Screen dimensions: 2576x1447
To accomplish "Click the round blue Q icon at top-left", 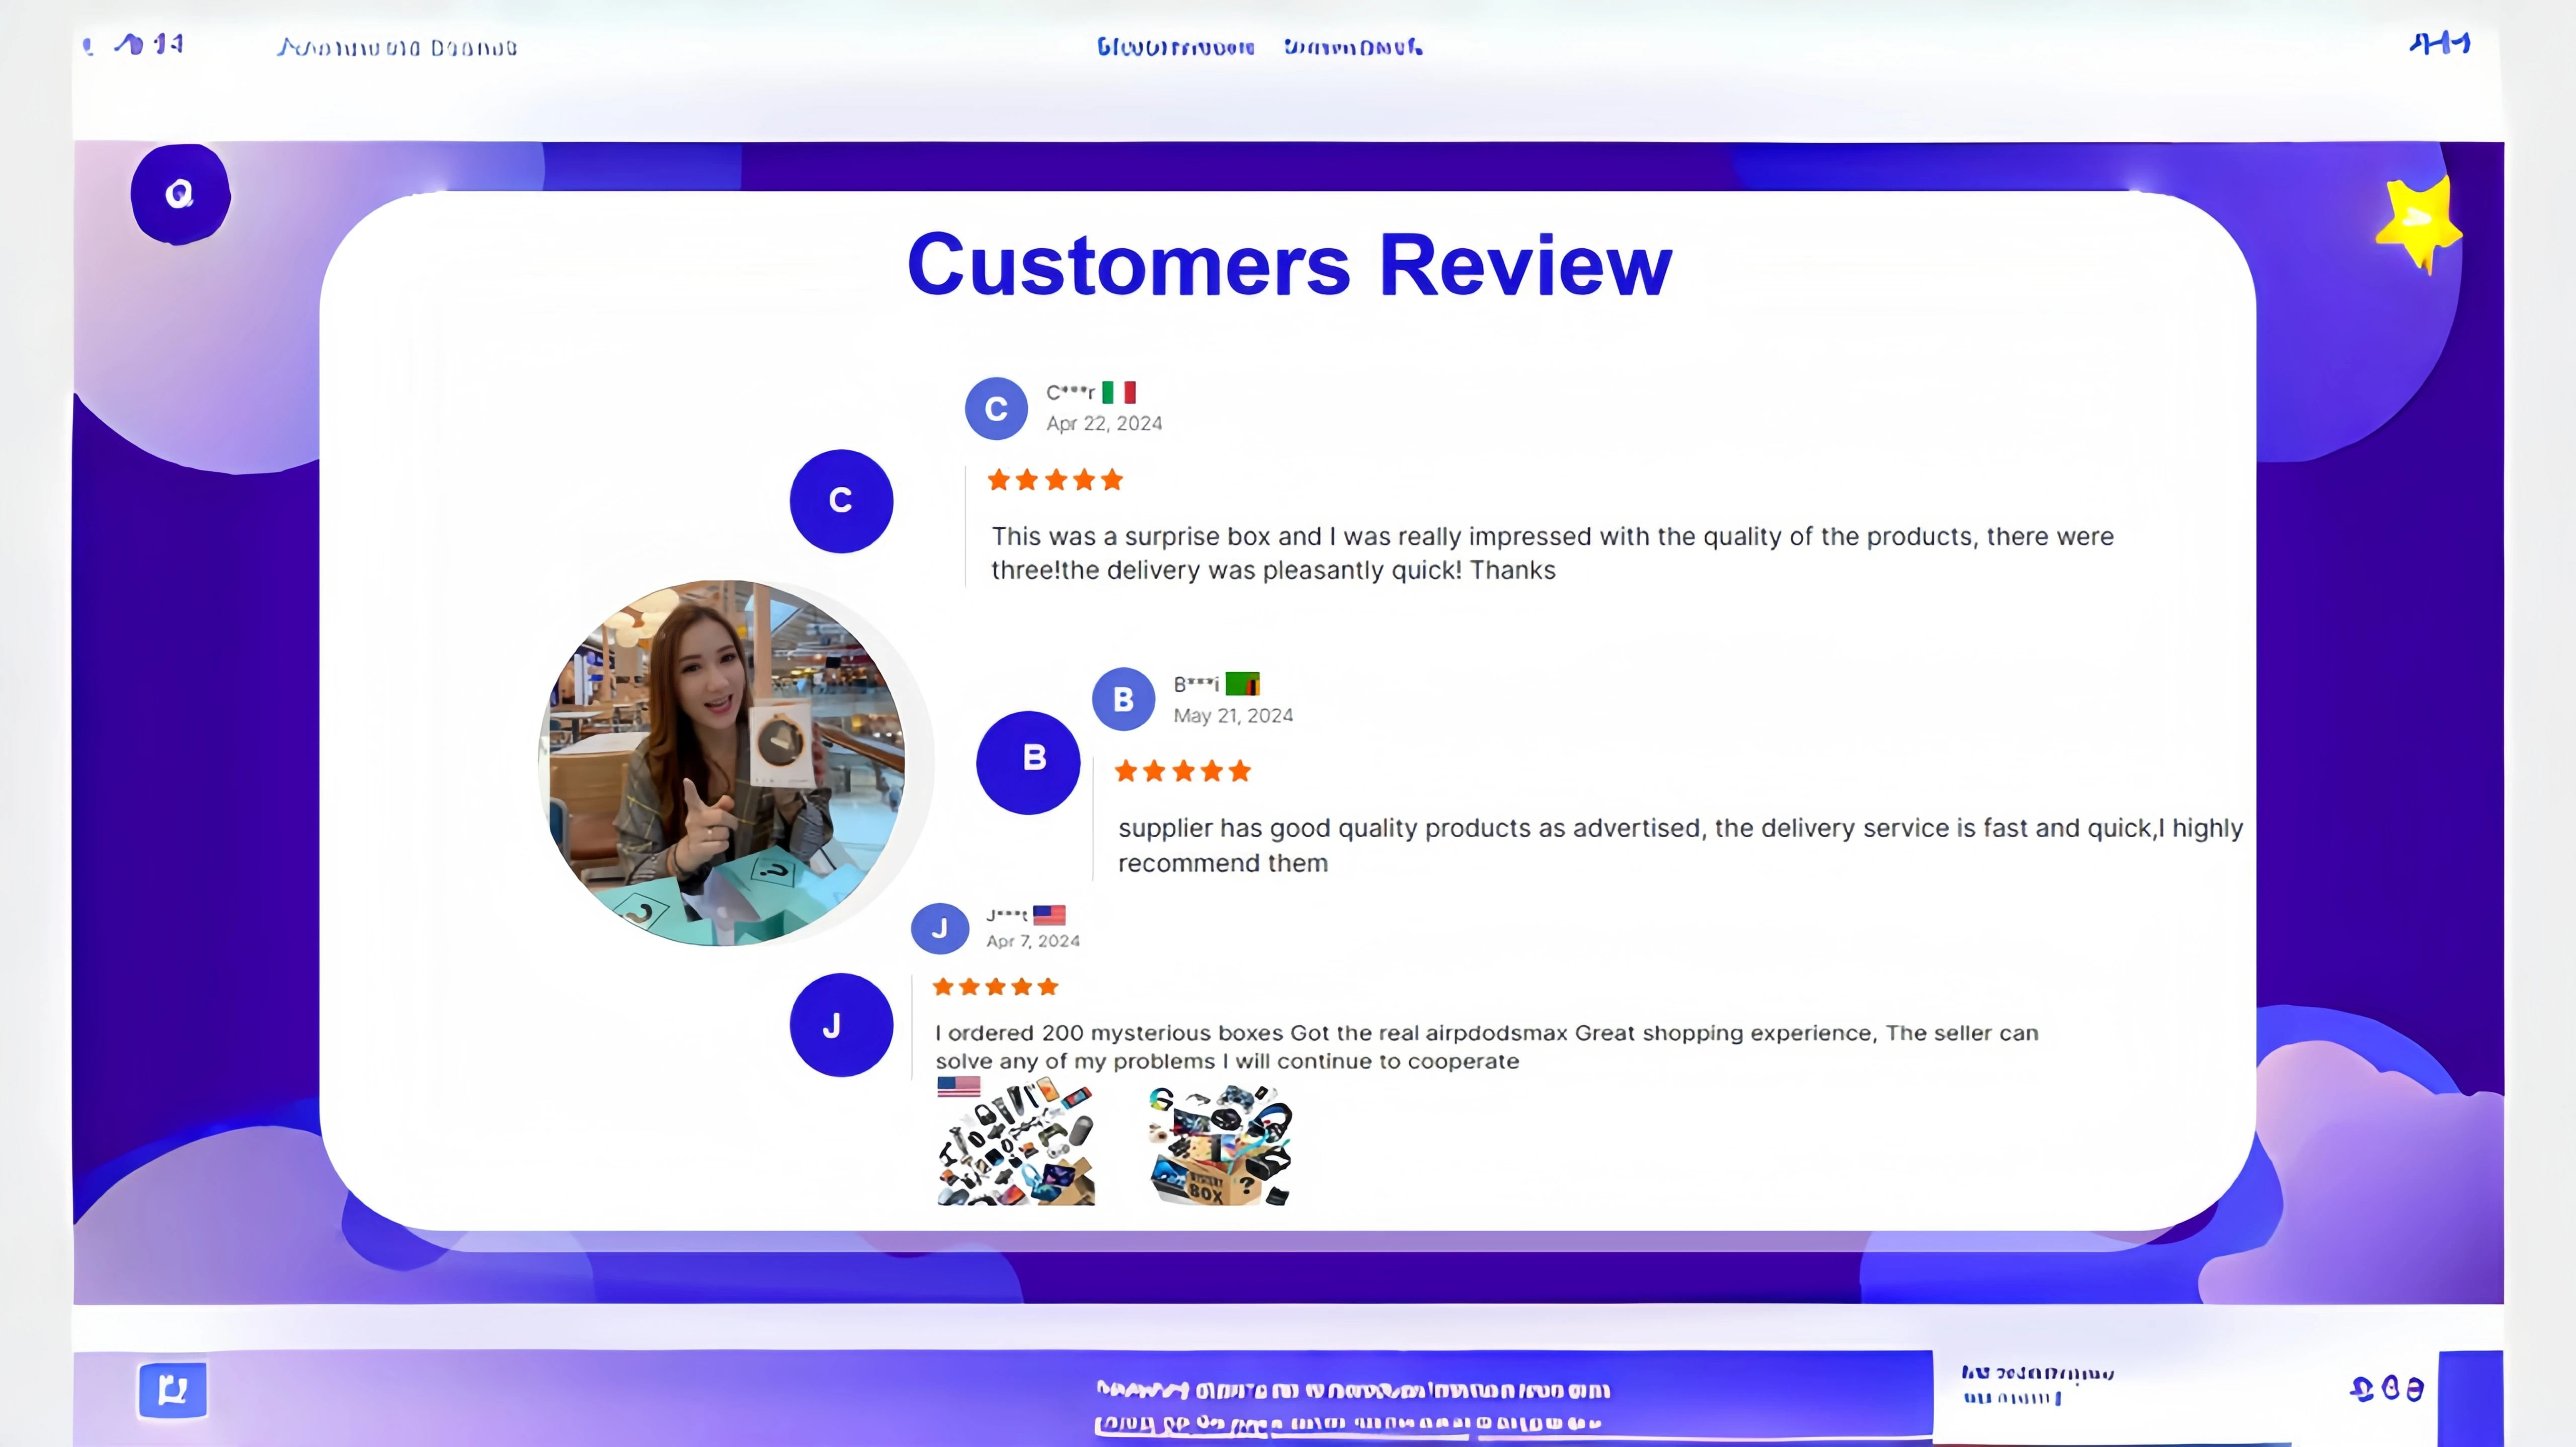I will (180, 194).
